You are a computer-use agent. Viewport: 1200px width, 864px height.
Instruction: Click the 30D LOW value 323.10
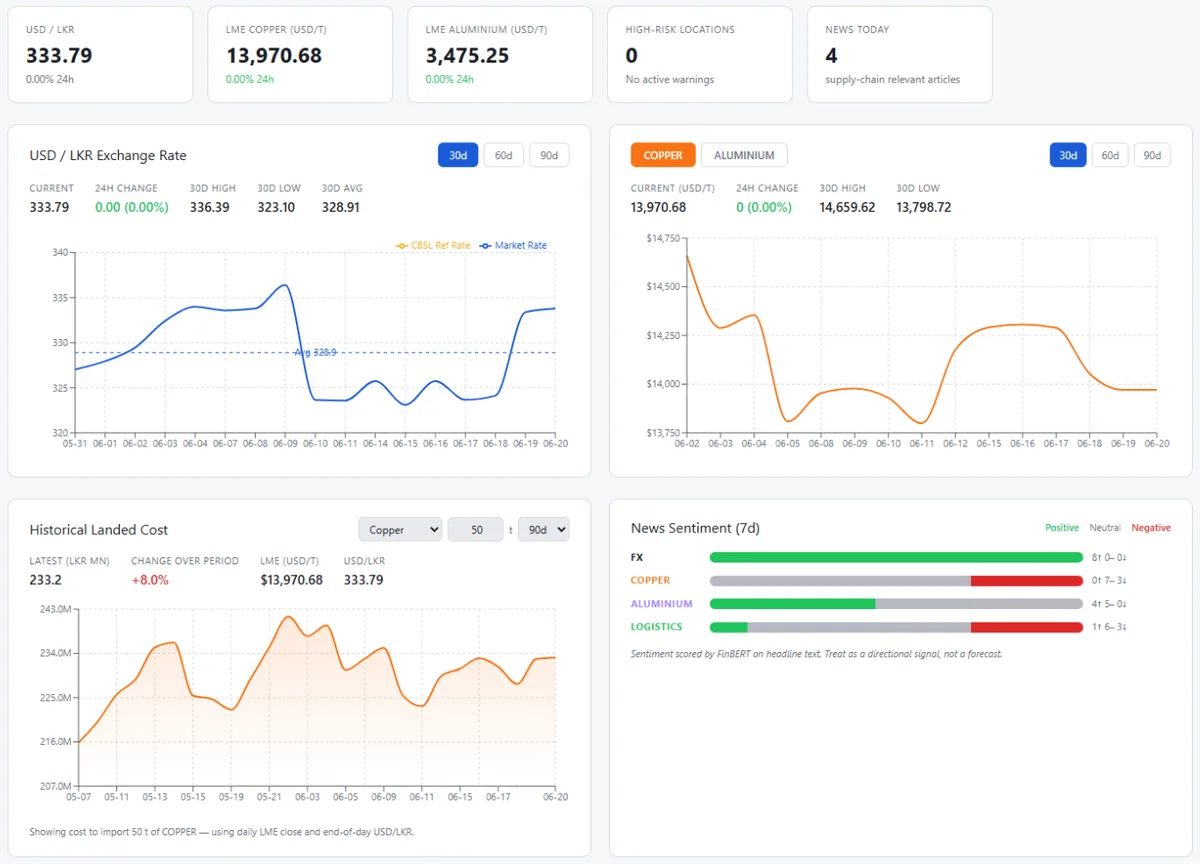[x=276, y=207]
